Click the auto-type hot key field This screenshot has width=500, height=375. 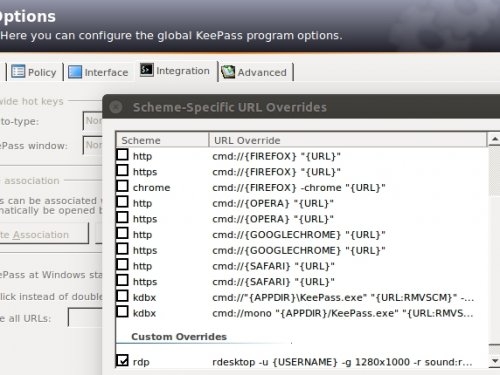pos(93,121)
